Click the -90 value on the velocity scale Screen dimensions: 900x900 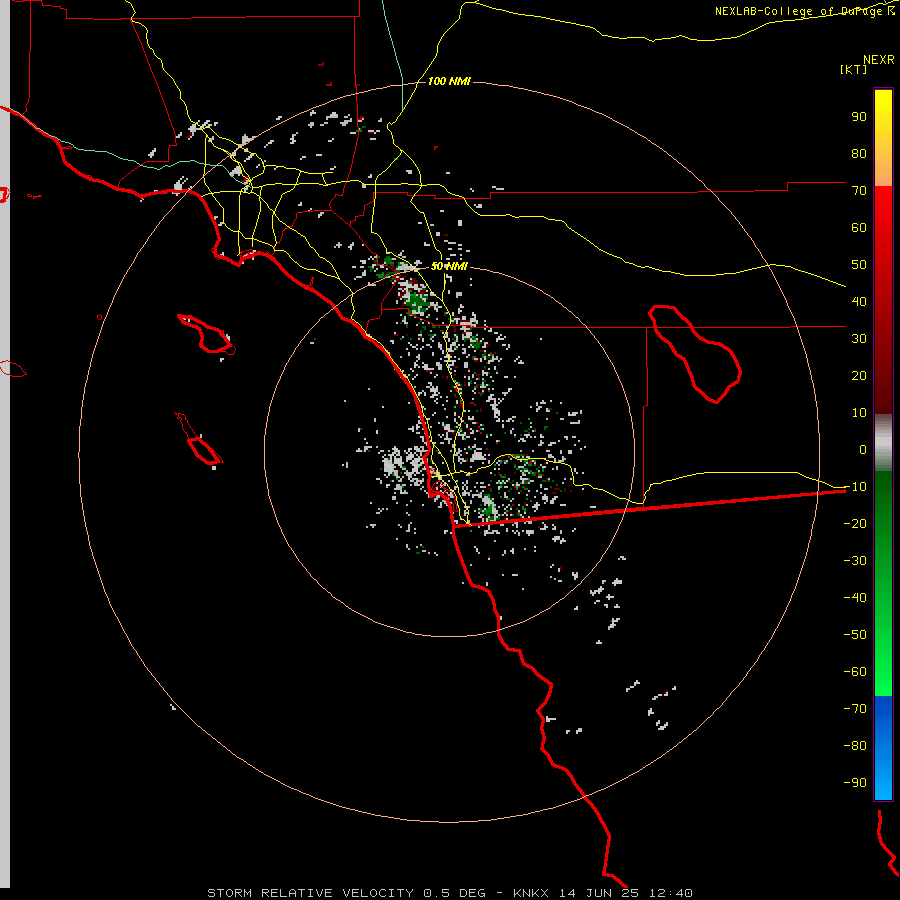(855, 783)
